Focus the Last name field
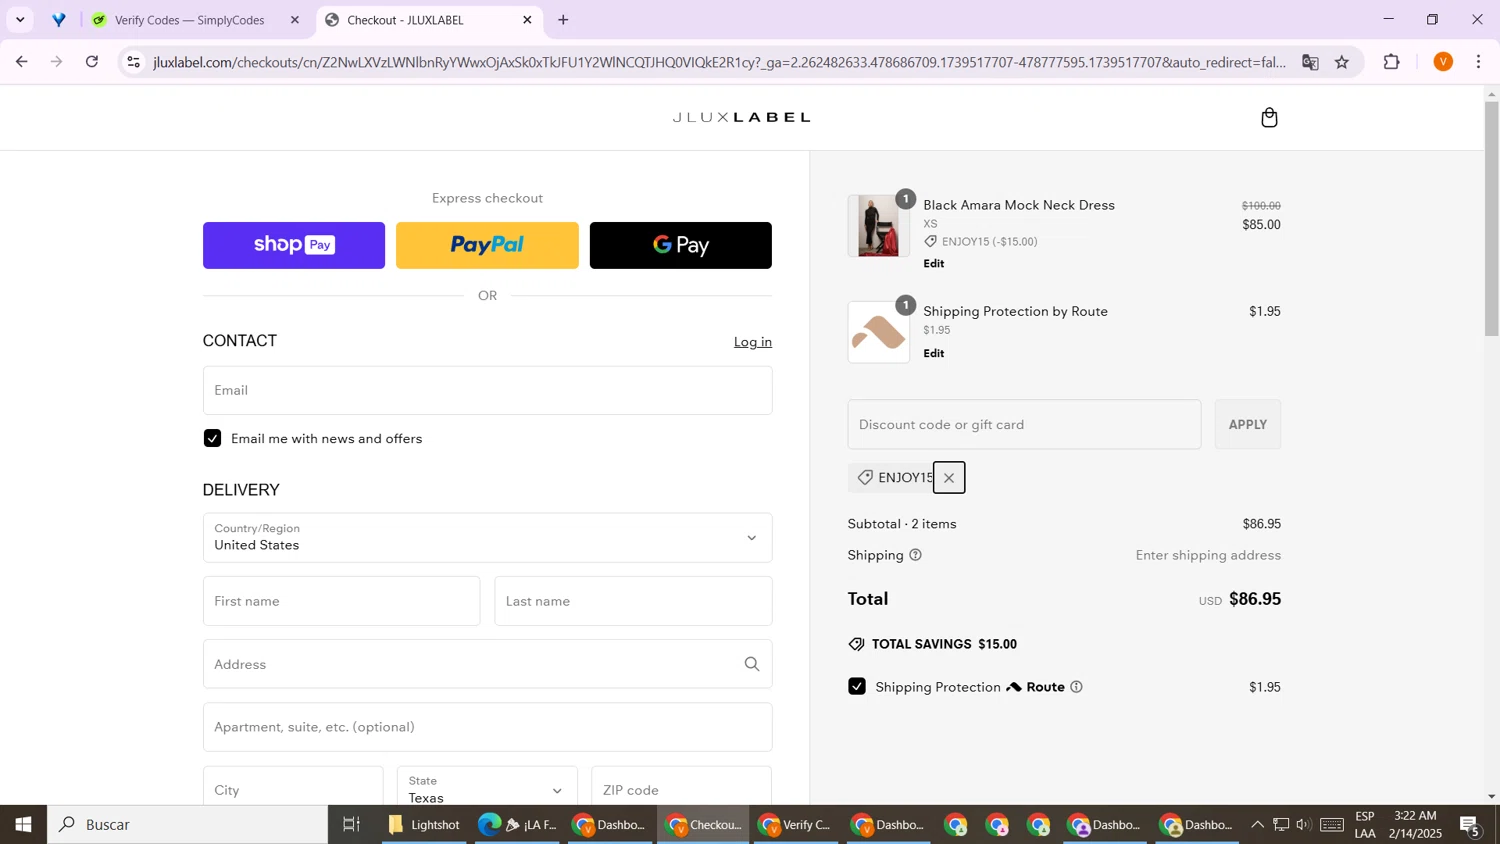The width and height of the screenshot is (1500, 844). pyautogui.click(x=633, y=601)
